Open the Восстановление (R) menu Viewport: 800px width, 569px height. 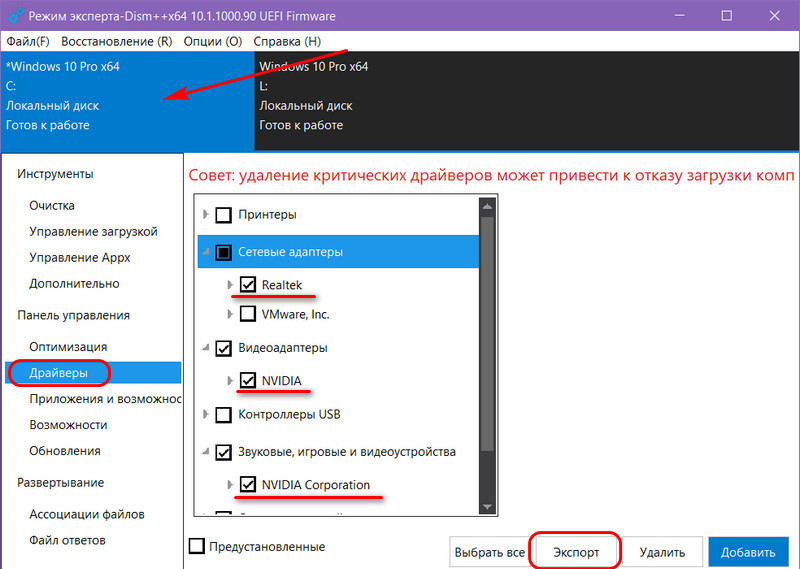117,41
